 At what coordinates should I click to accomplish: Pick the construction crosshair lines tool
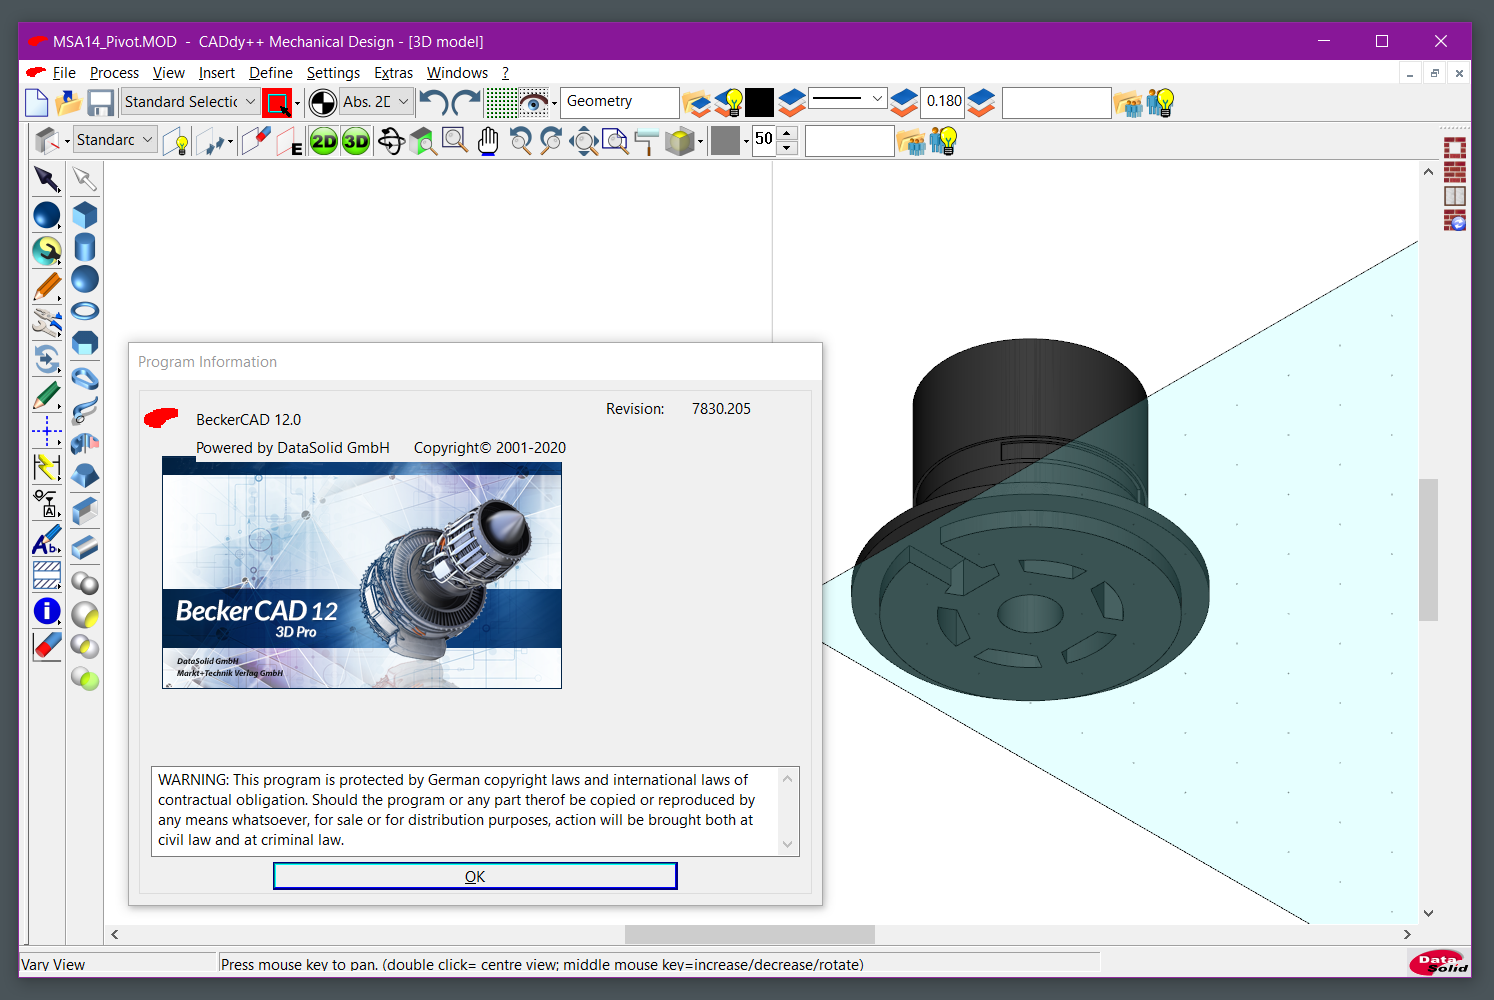(x=47, y=432)
